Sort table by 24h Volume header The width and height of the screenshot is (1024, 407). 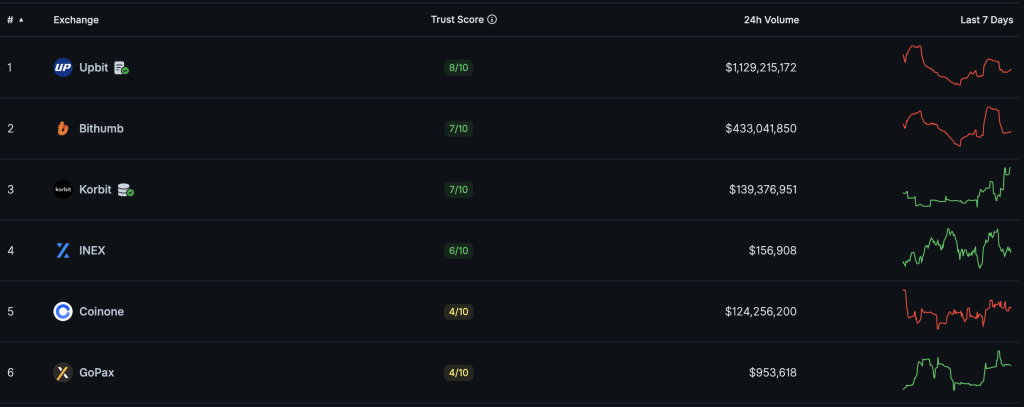click(771, 20)
